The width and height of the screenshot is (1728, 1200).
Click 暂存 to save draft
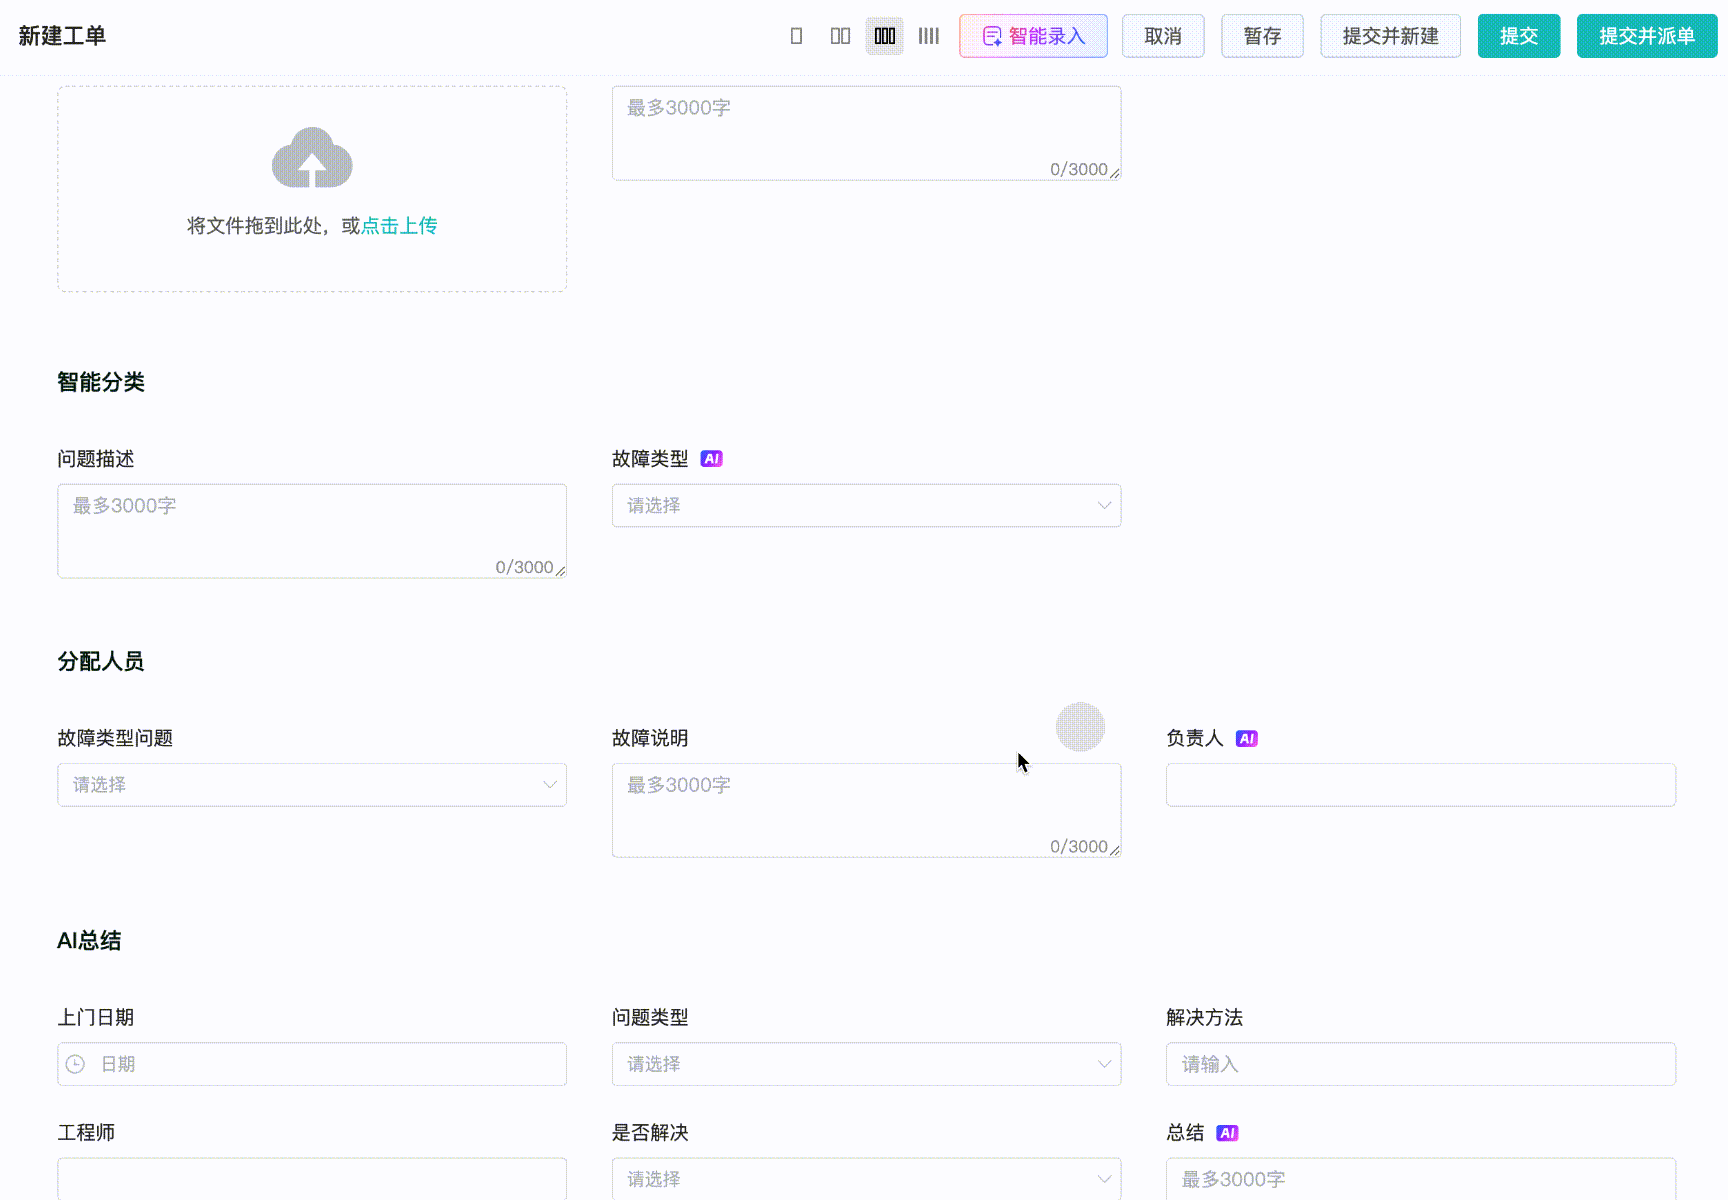click(x=1262, y=36)
